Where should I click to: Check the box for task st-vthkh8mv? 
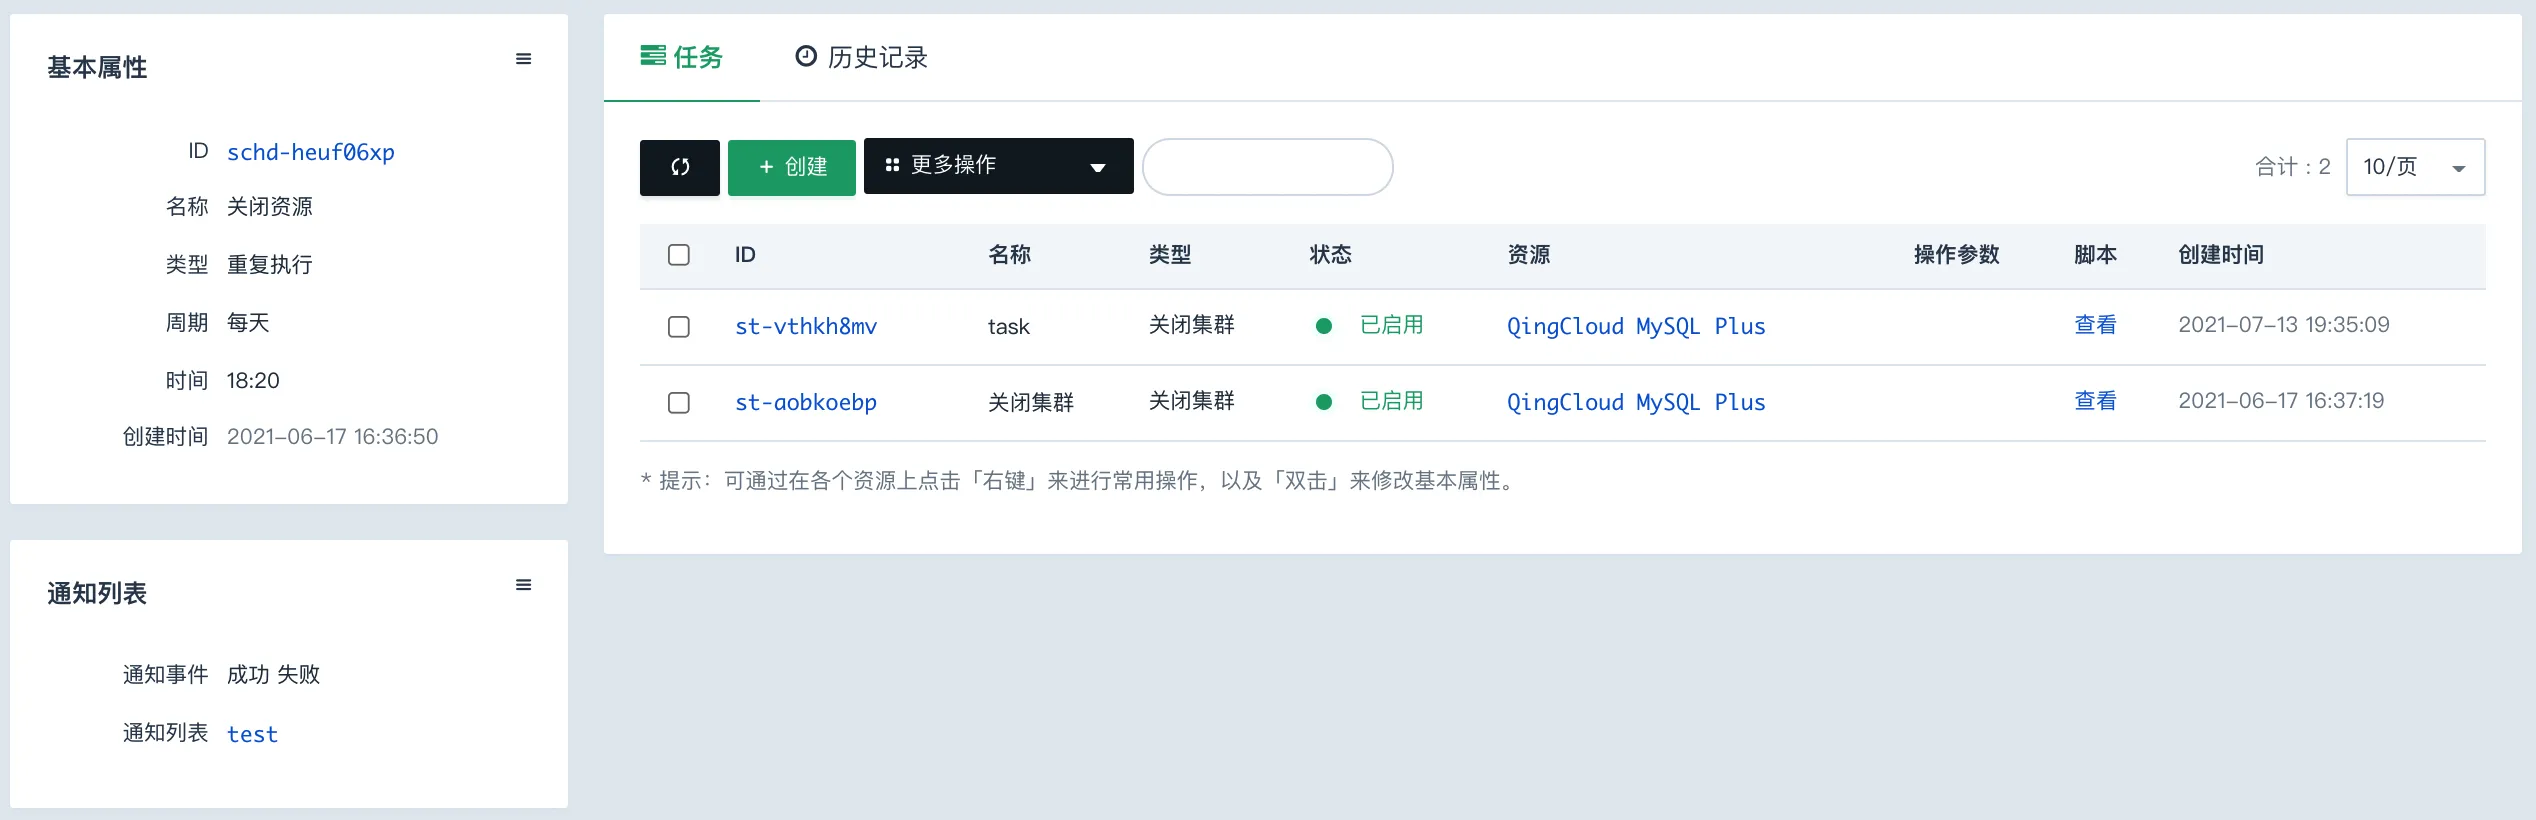679,327
